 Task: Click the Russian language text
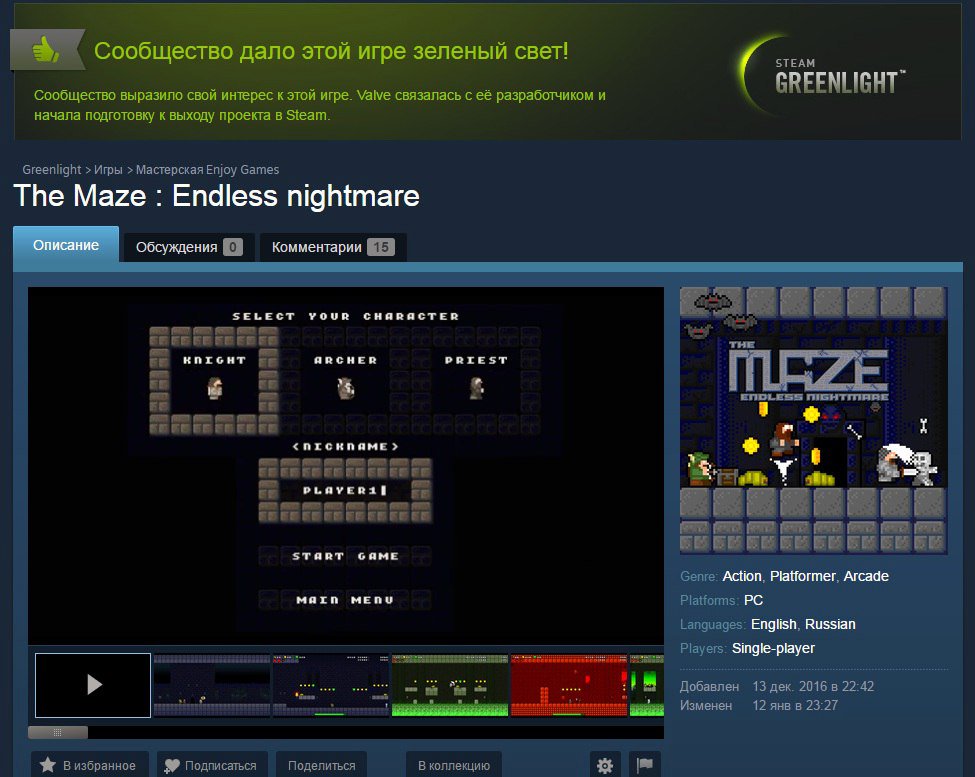pyautogui.click(x=830, y=624)
